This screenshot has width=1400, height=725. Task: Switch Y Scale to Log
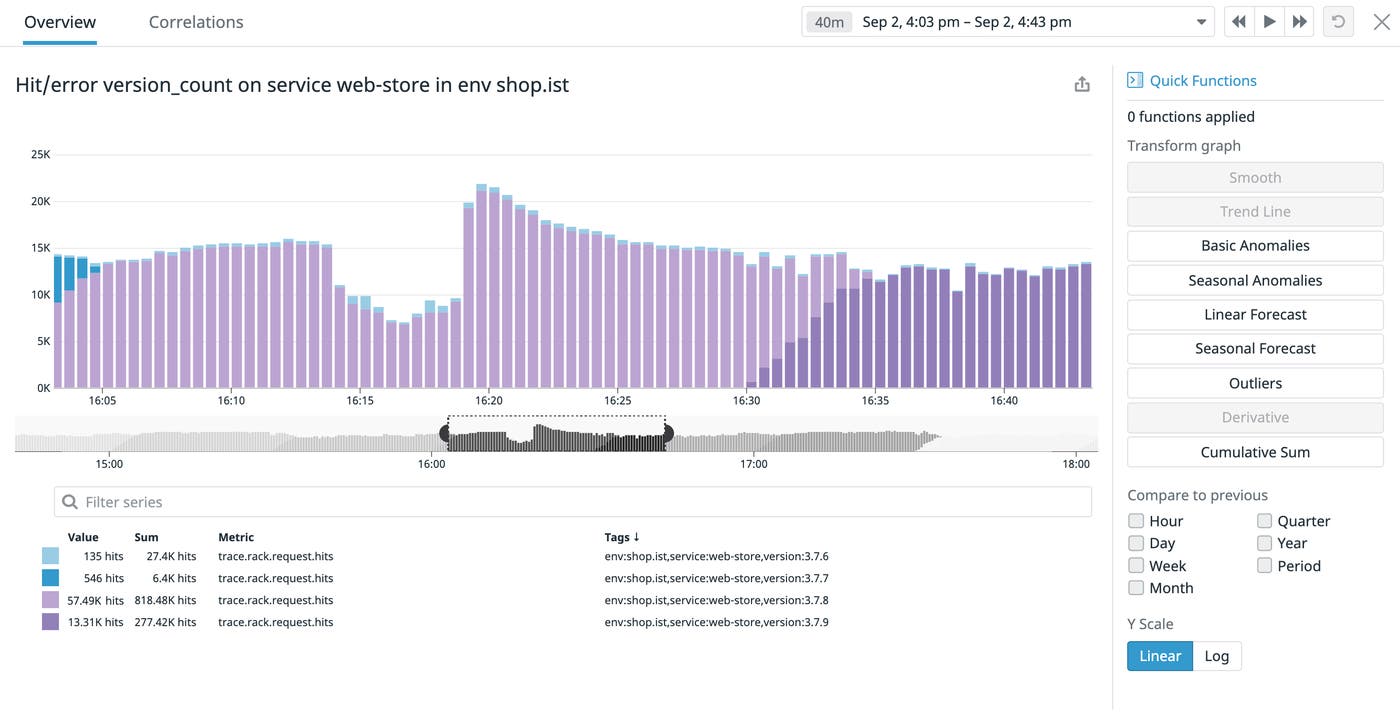tap(1216, 656)
